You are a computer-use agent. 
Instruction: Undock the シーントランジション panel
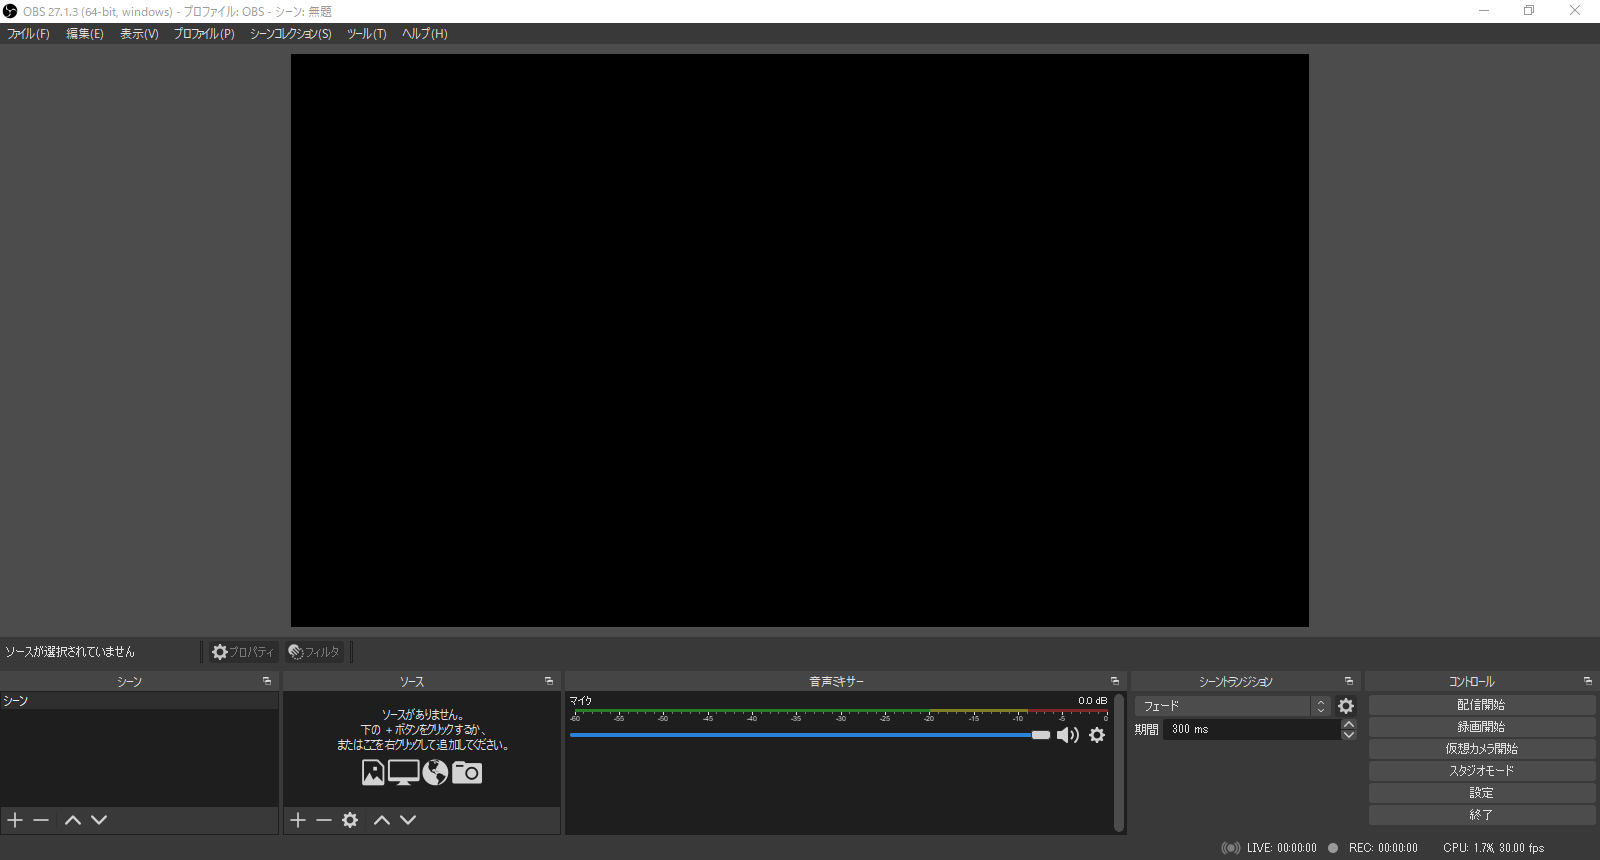pyautogui.click(x=1349, y=681)
